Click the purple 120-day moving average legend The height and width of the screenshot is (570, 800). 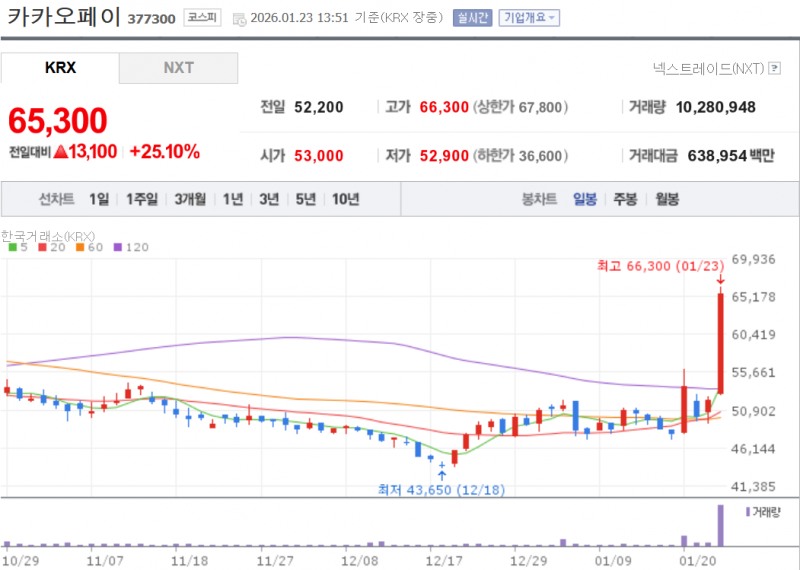pos(132,247)
